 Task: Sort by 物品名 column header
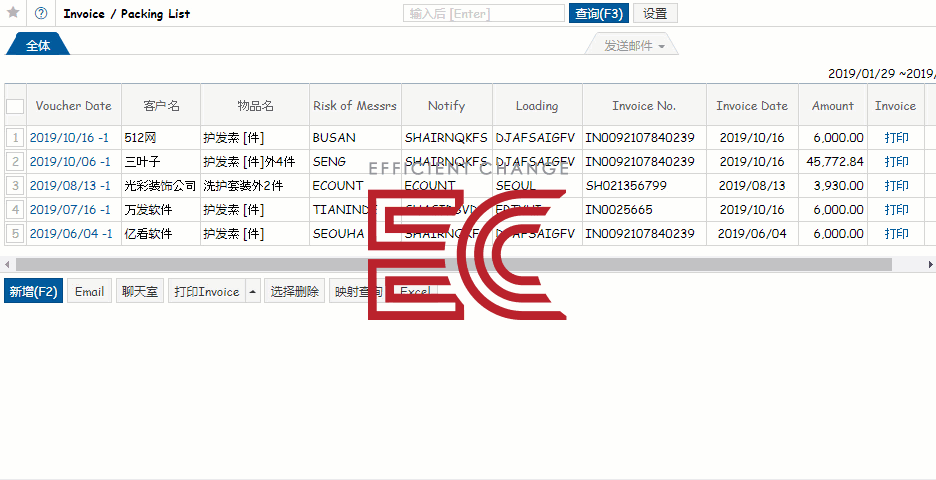(255, 106)
